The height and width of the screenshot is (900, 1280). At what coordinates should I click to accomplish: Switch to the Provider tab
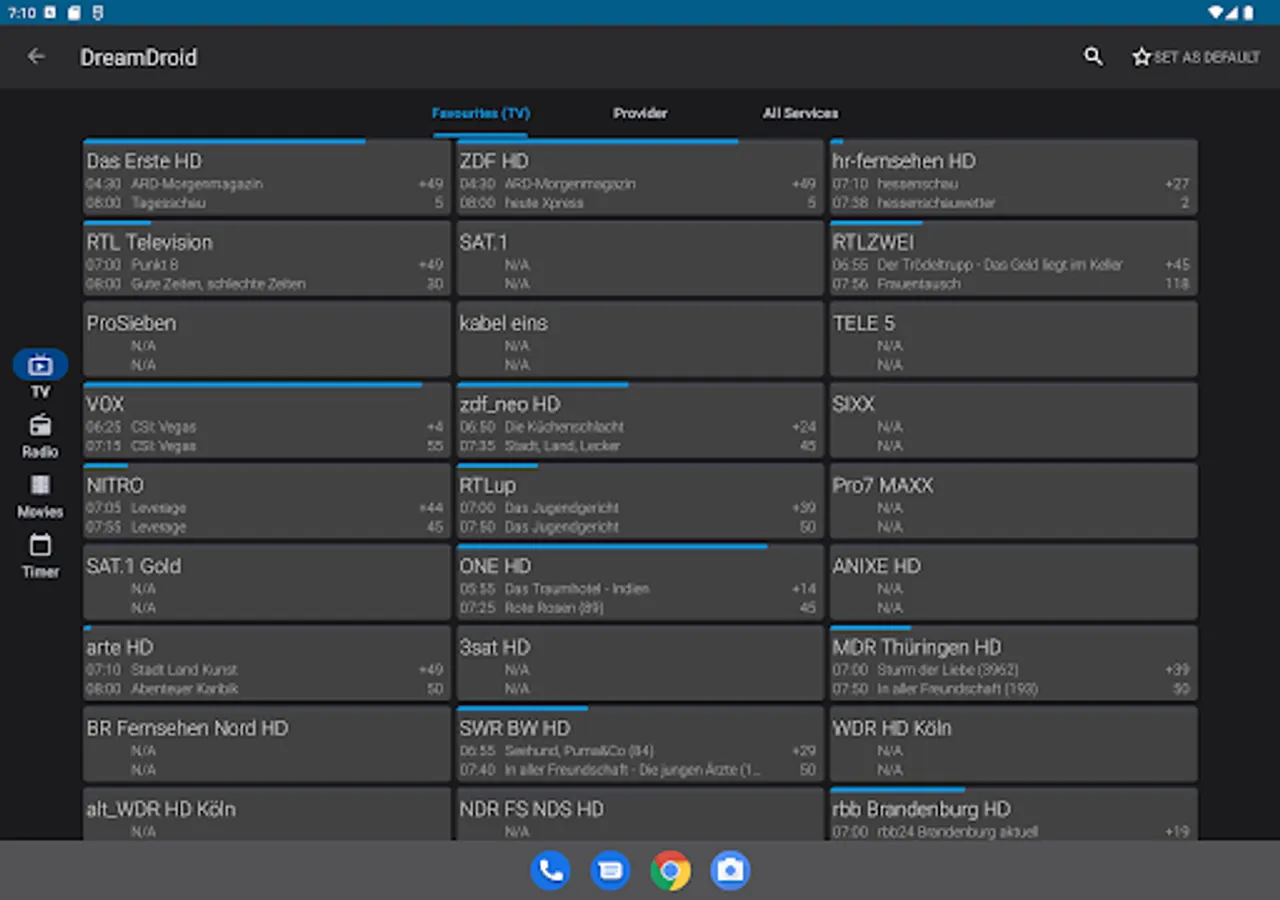pos(640,113)
